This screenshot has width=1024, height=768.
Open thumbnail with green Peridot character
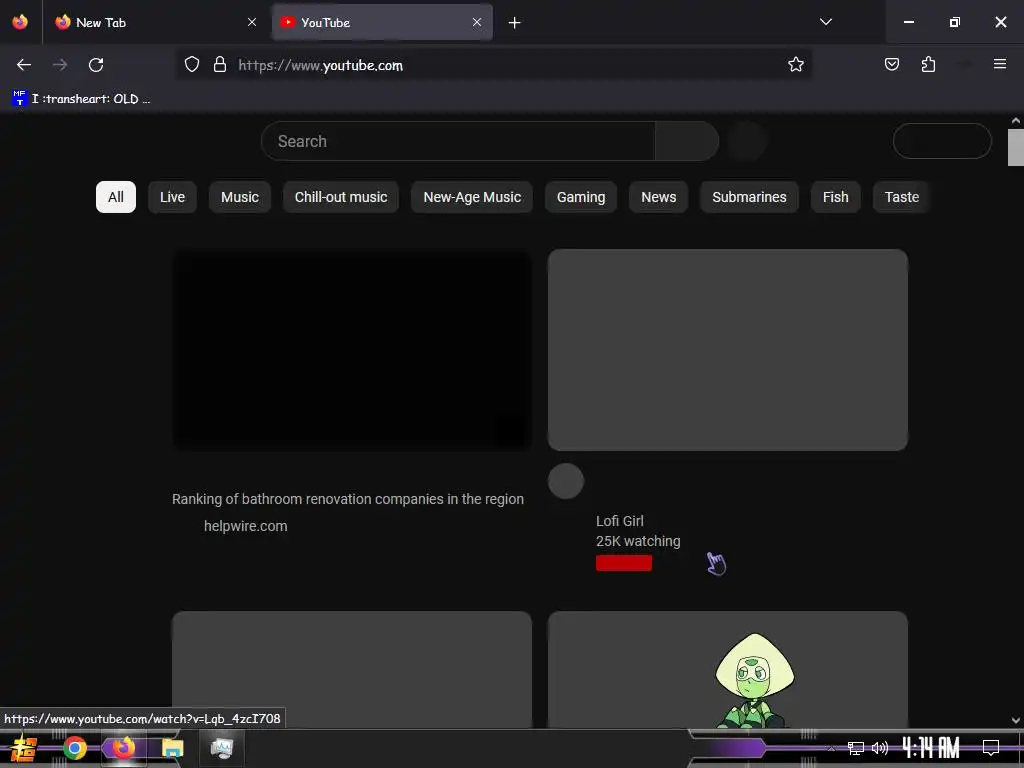click(728, 669)
